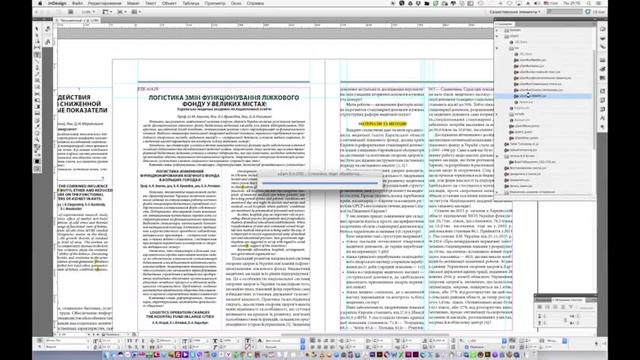Click the character fill color swatch in control panel
Screen dimensions: 640x360
pyautogui.click(x=248, y=340)
